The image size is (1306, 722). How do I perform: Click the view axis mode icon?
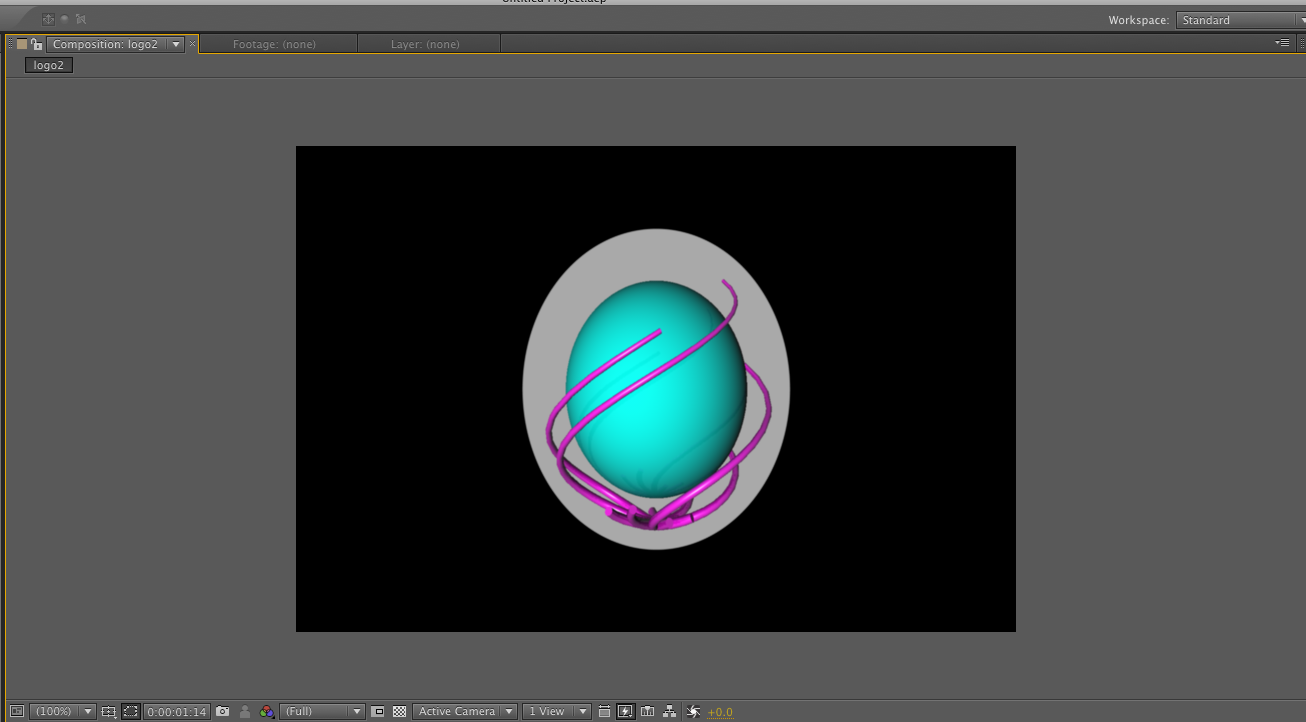pyautogui.click(x=81, y=19)
